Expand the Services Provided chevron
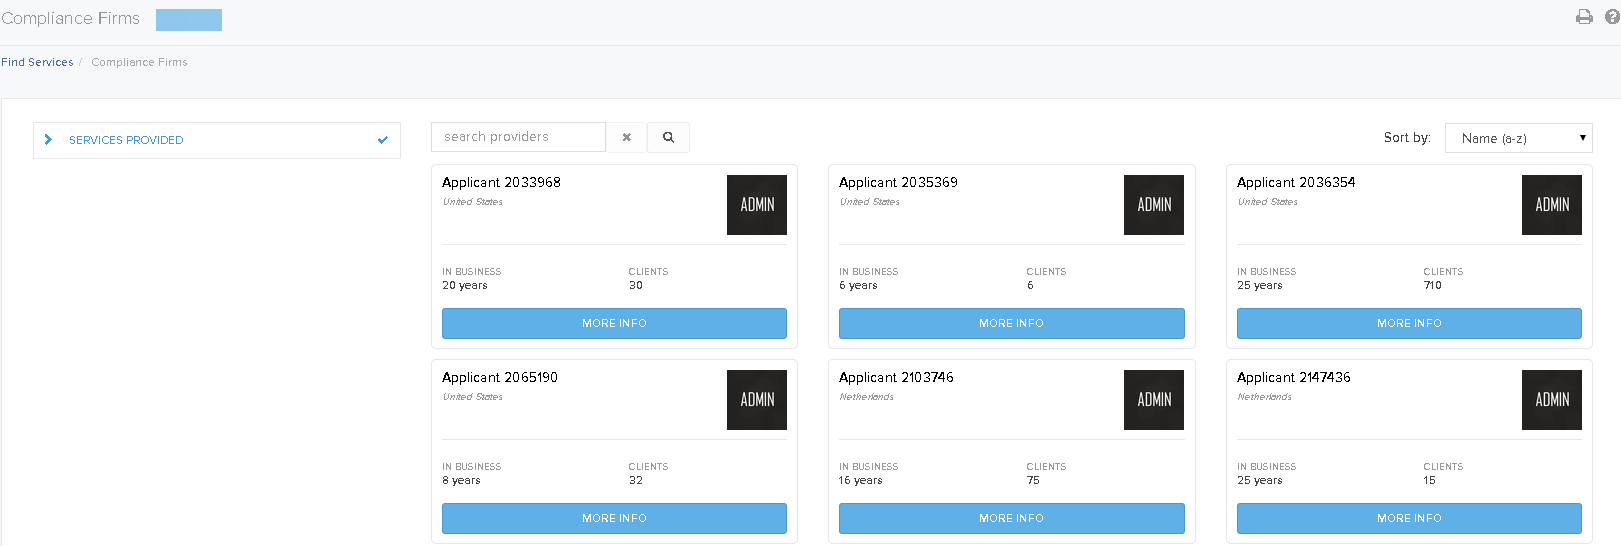The width and height of the screenshot is (1621, 546). 48,140
